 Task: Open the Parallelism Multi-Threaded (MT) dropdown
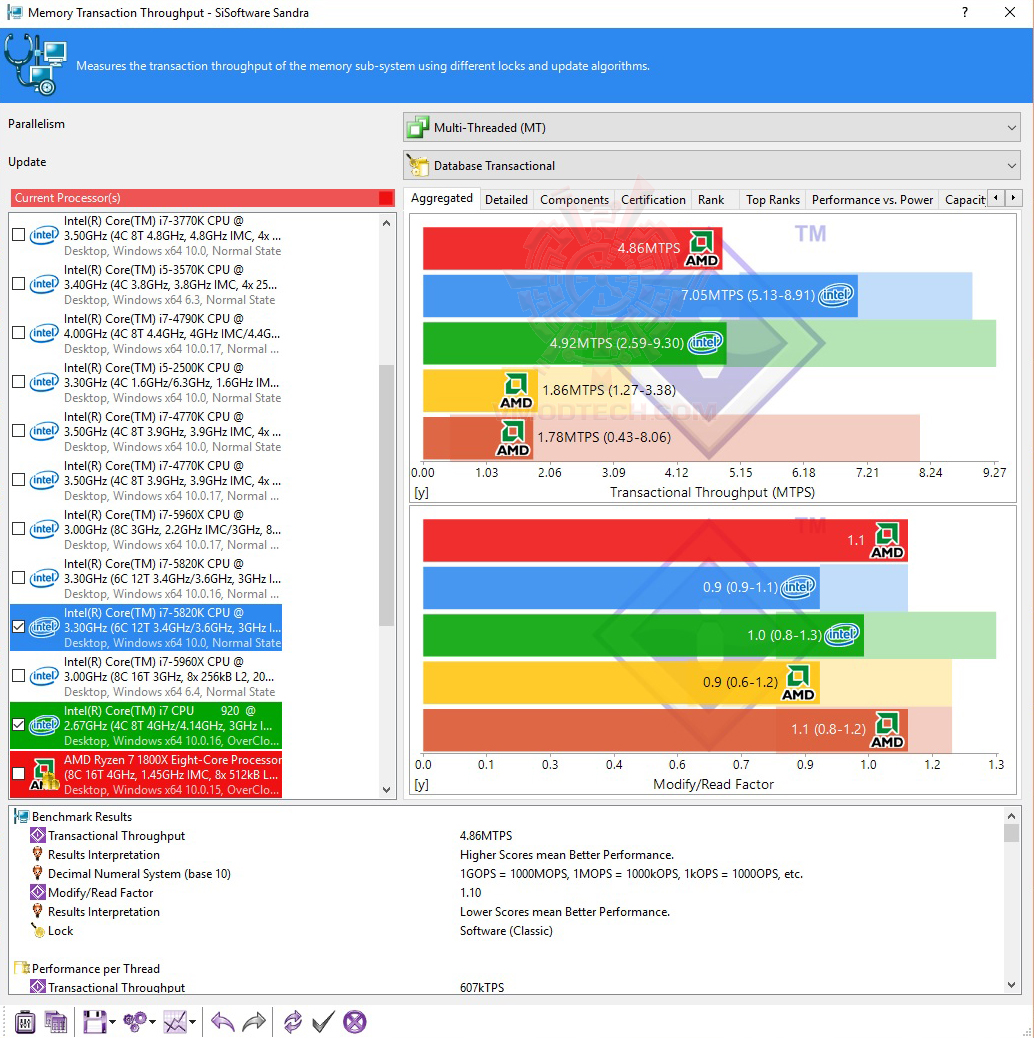[x=712, y=127]
